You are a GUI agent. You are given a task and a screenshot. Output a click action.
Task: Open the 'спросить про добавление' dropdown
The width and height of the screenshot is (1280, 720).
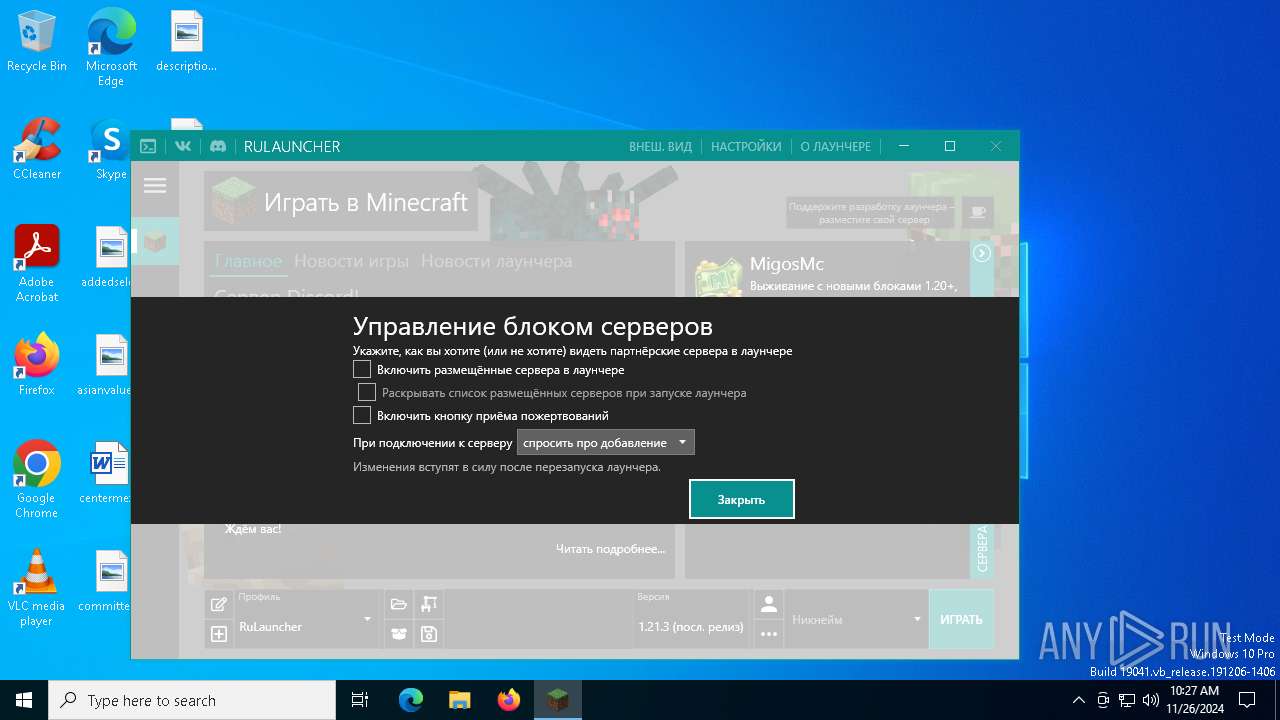click(x=605, y=442)
